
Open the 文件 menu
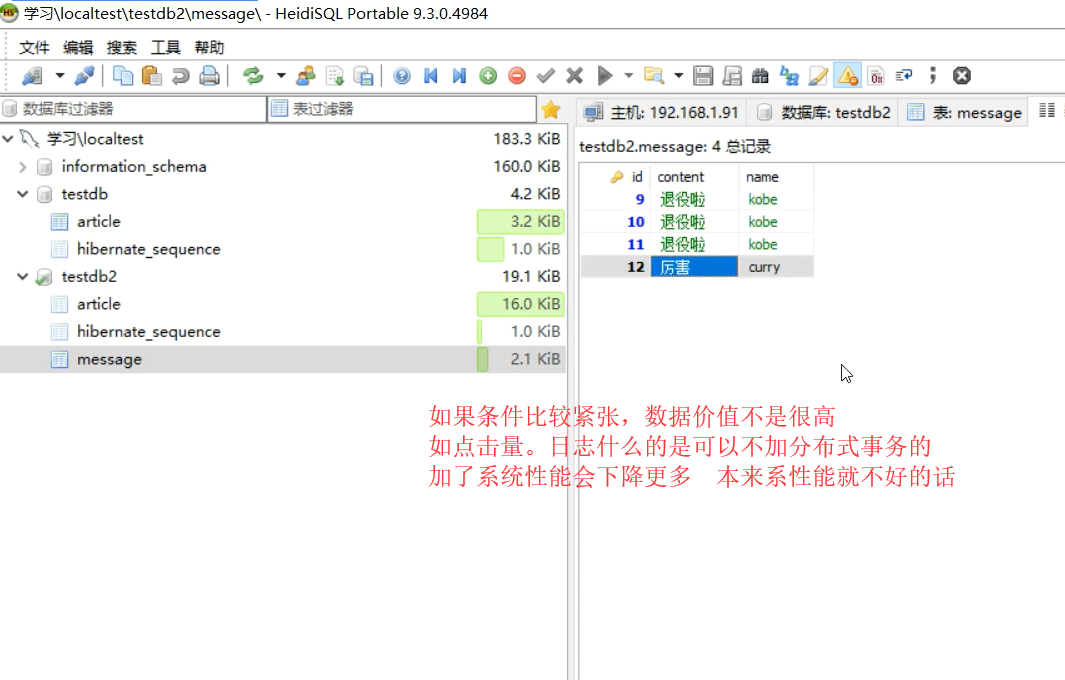tap(34, 48)
